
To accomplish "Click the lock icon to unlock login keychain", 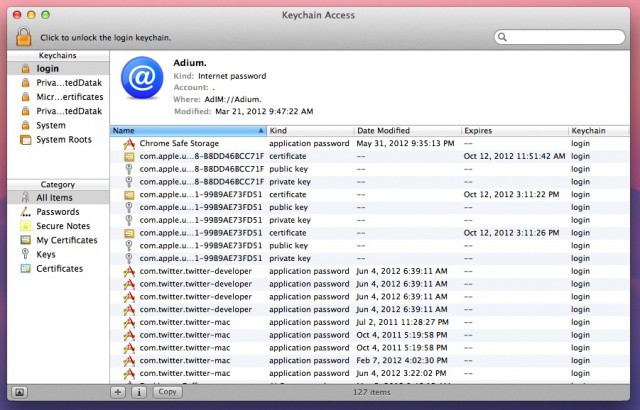I will click(x=21, y=36).
